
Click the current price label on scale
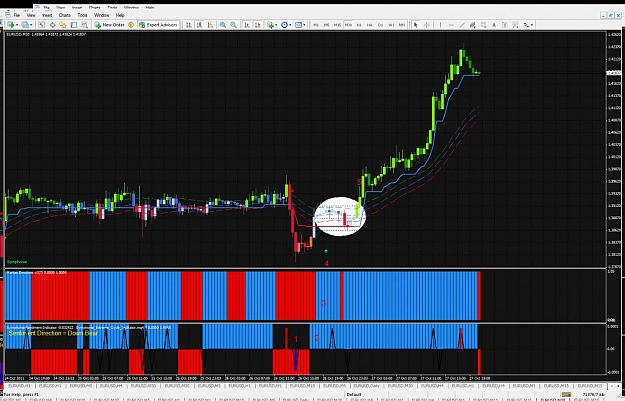coord(614,73)
